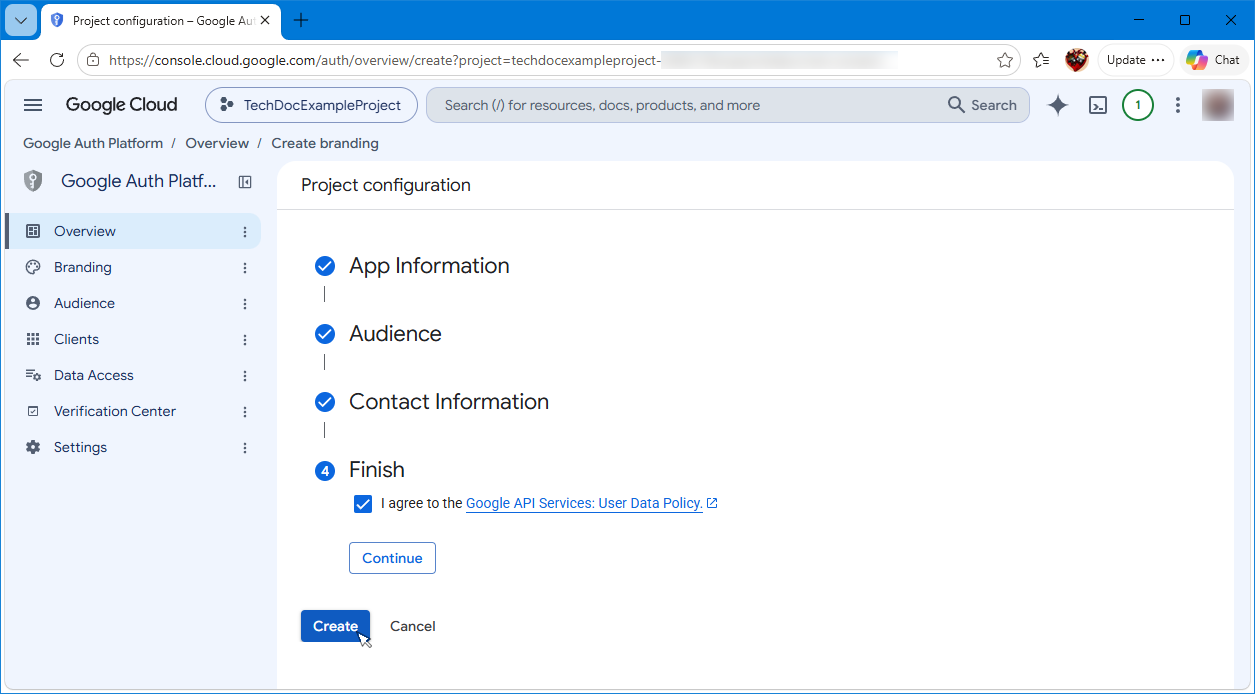1255x694 pixels.
Task: Open the Copilot Chat button
Action: coord(1214,60)
